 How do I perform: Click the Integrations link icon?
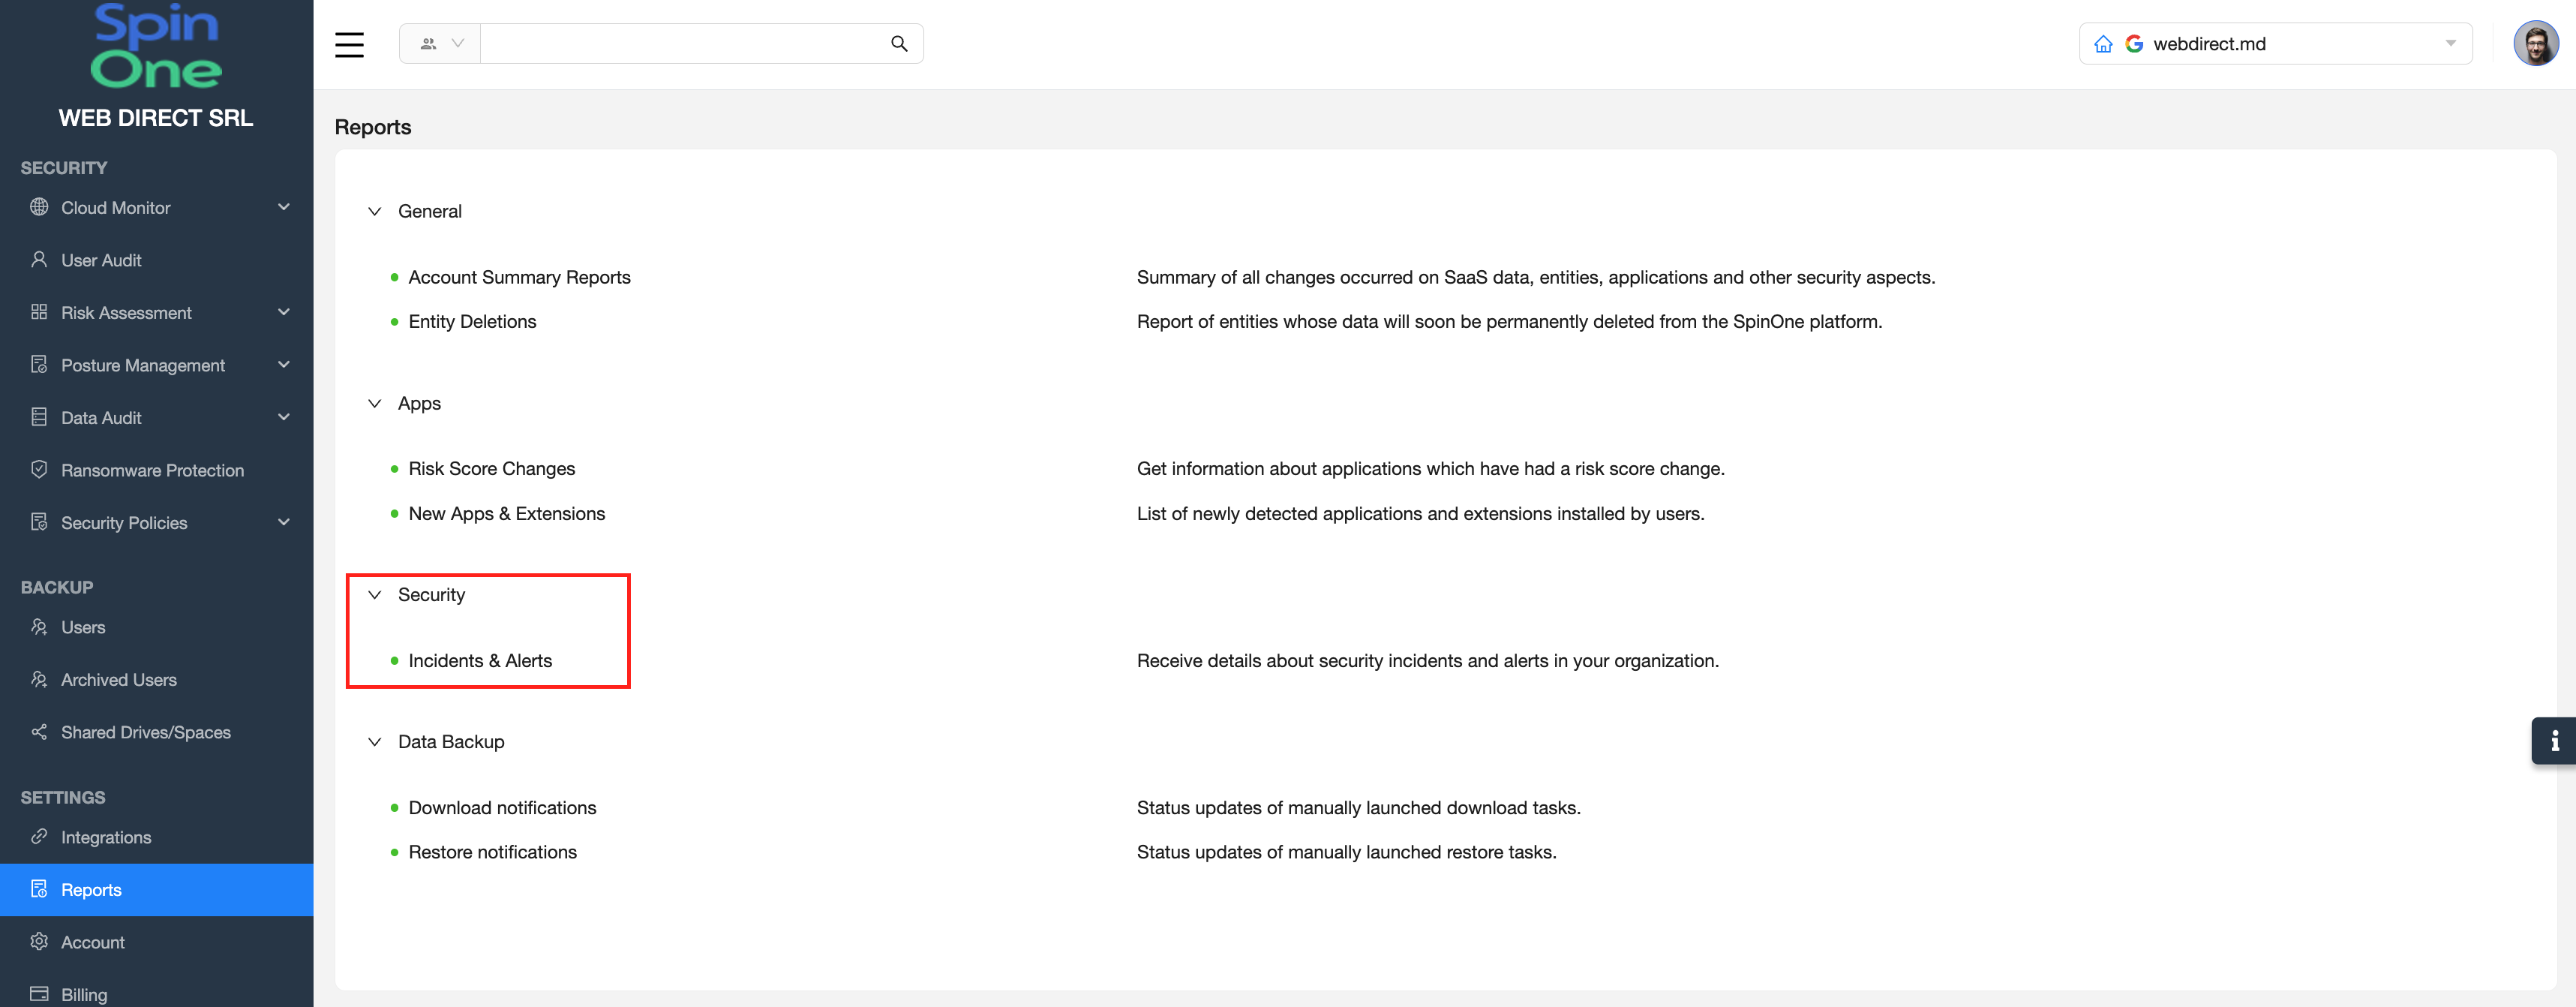point(39,837)
